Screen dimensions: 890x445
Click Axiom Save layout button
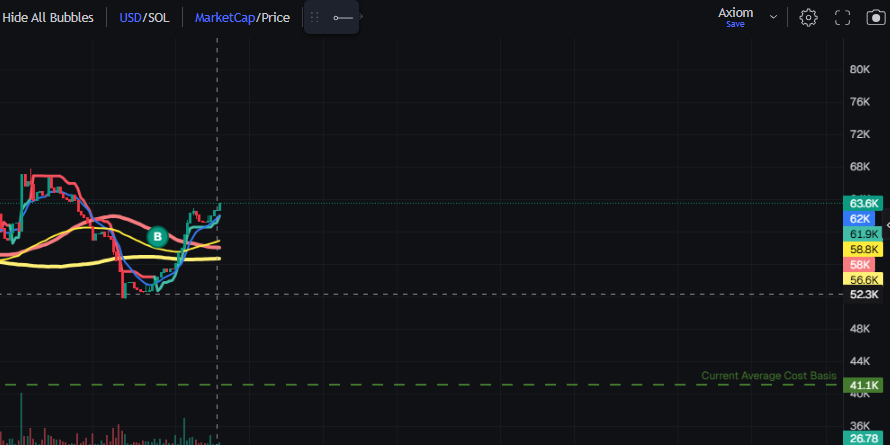tap(736, 17)
